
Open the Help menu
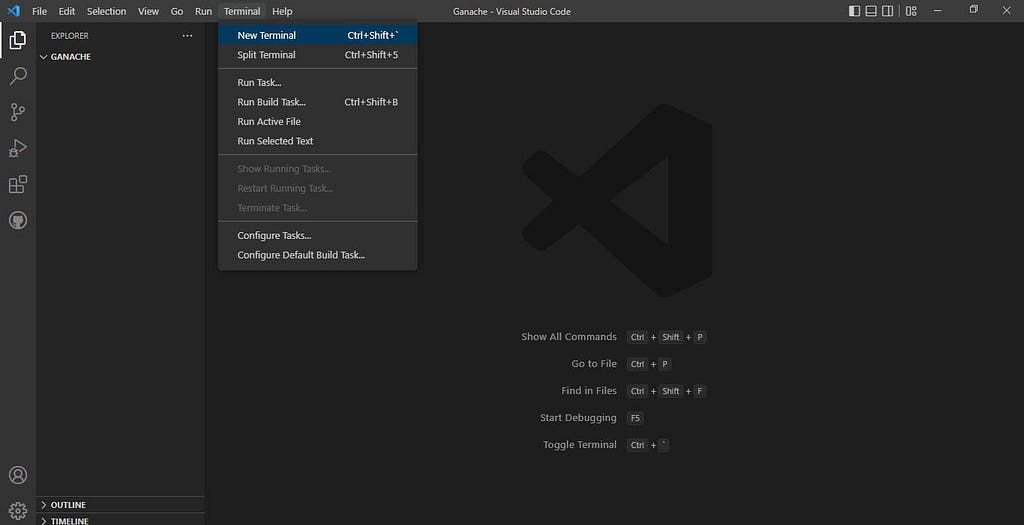(x=282, y=11)
